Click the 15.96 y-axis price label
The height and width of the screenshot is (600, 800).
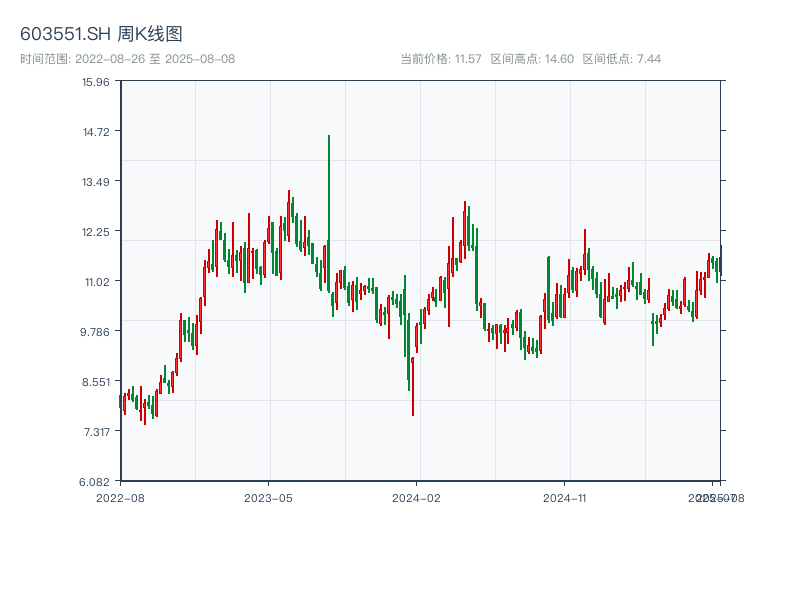(95, 82)
